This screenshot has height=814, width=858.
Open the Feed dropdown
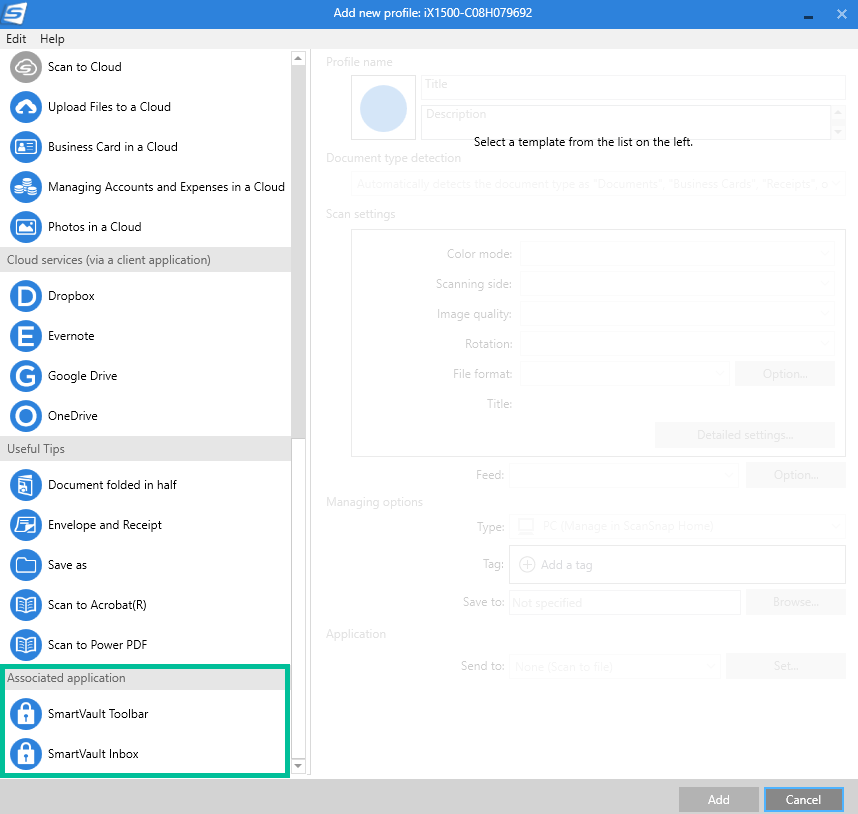click(x=624, y=475)
